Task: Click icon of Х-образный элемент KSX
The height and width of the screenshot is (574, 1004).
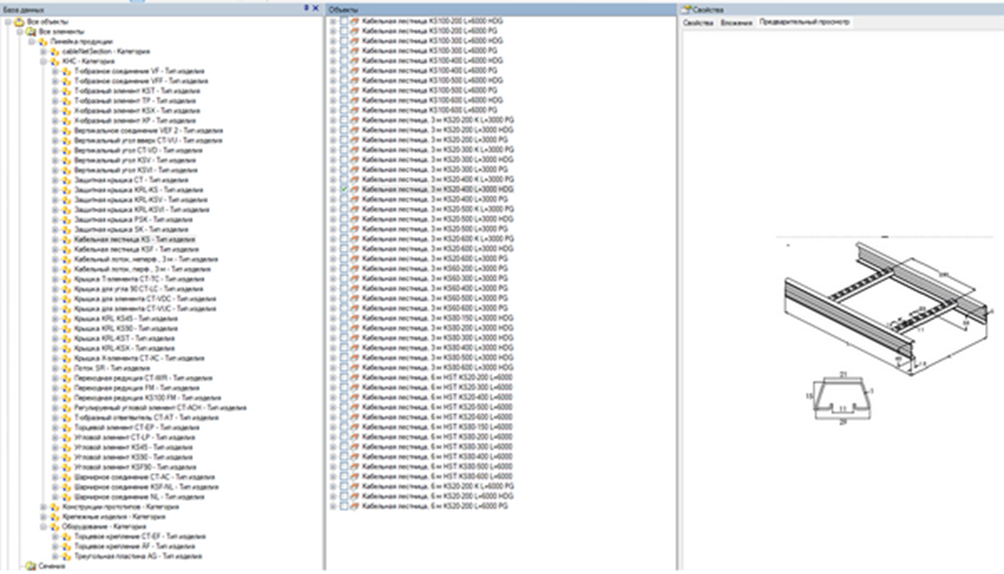Action: tap(66, 111)
